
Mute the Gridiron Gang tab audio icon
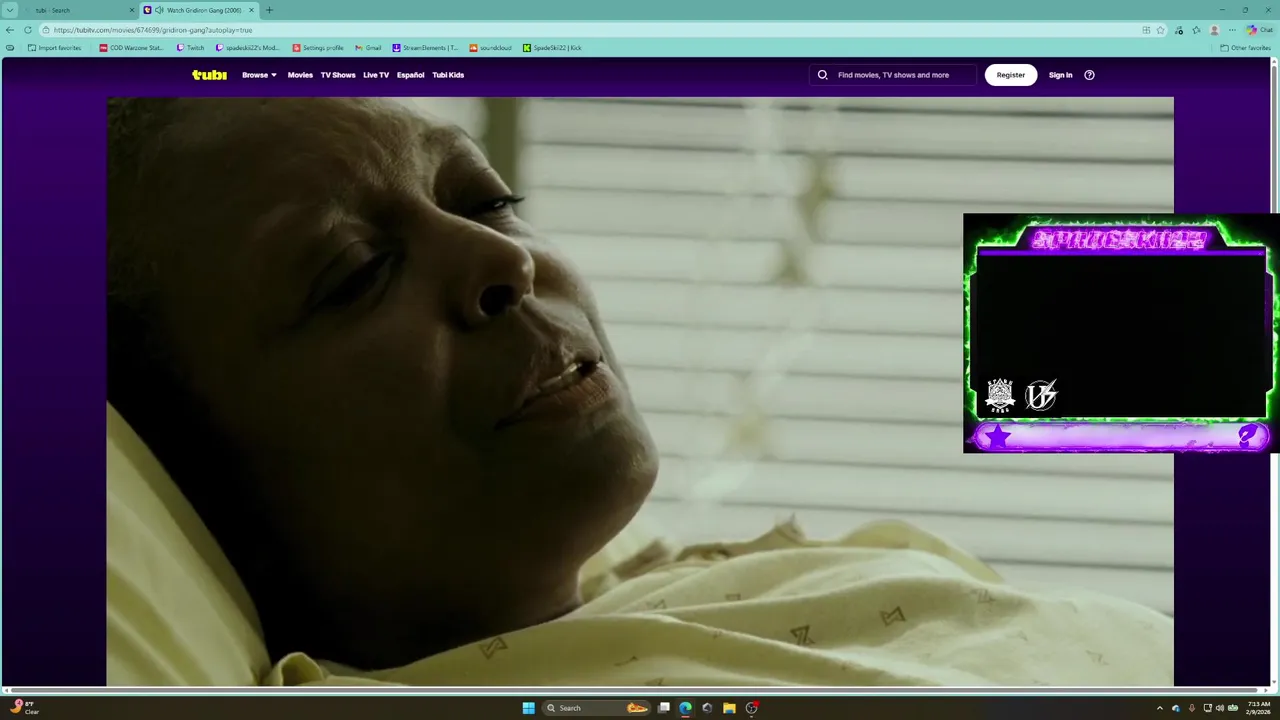pos(159,10)
